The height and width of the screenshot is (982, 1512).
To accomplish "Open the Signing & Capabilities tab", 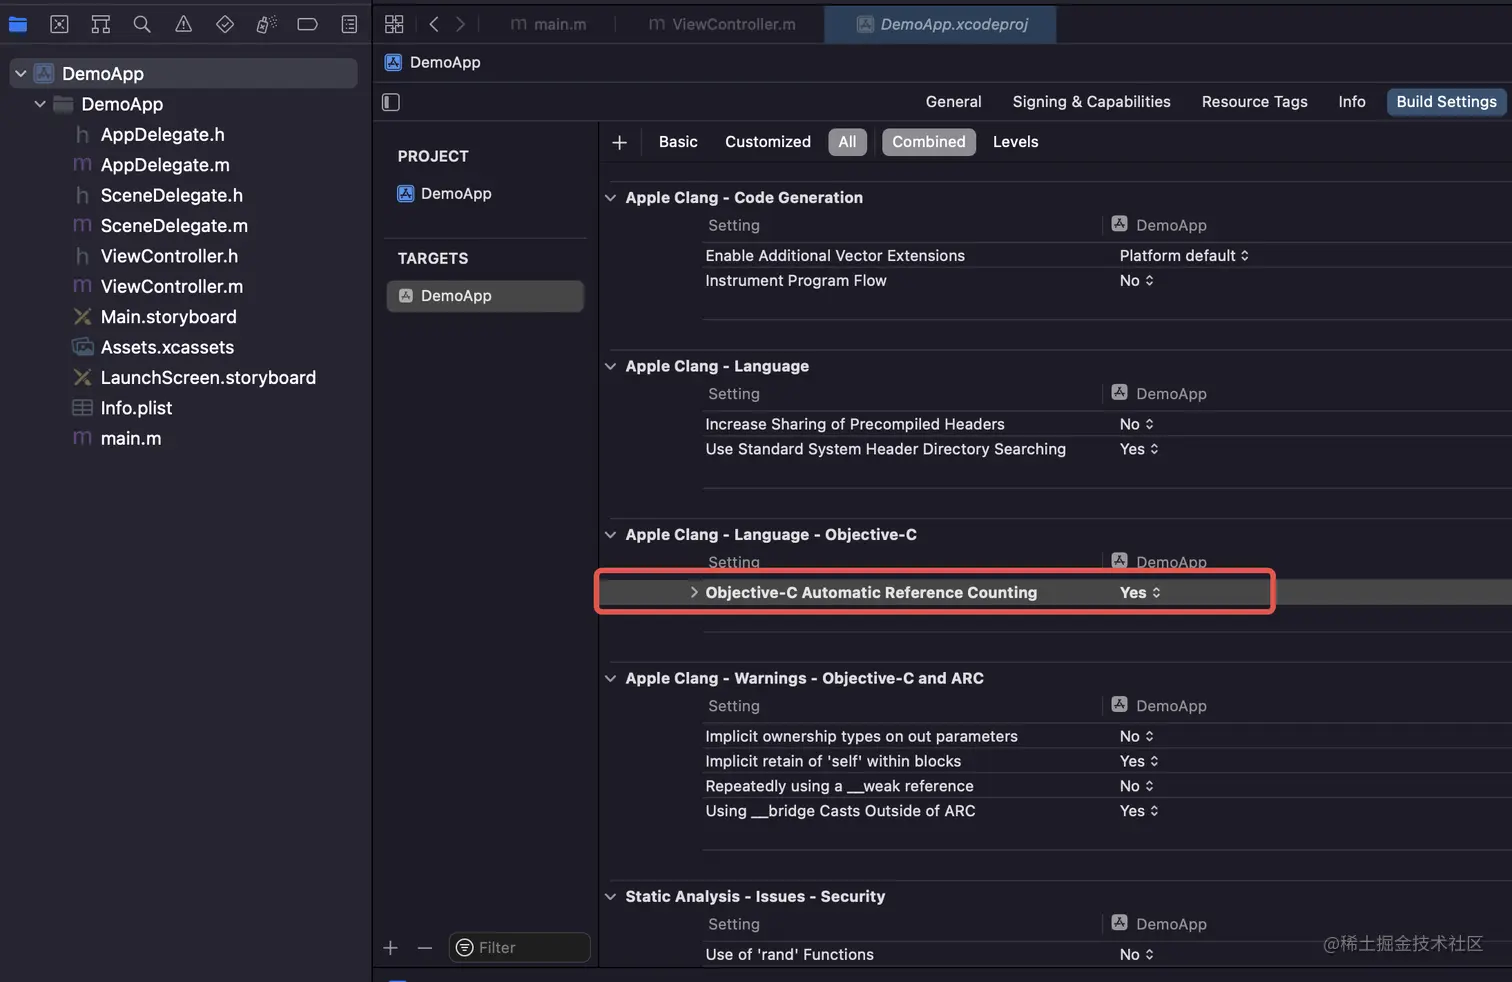I will click(x=1091, y=102).
